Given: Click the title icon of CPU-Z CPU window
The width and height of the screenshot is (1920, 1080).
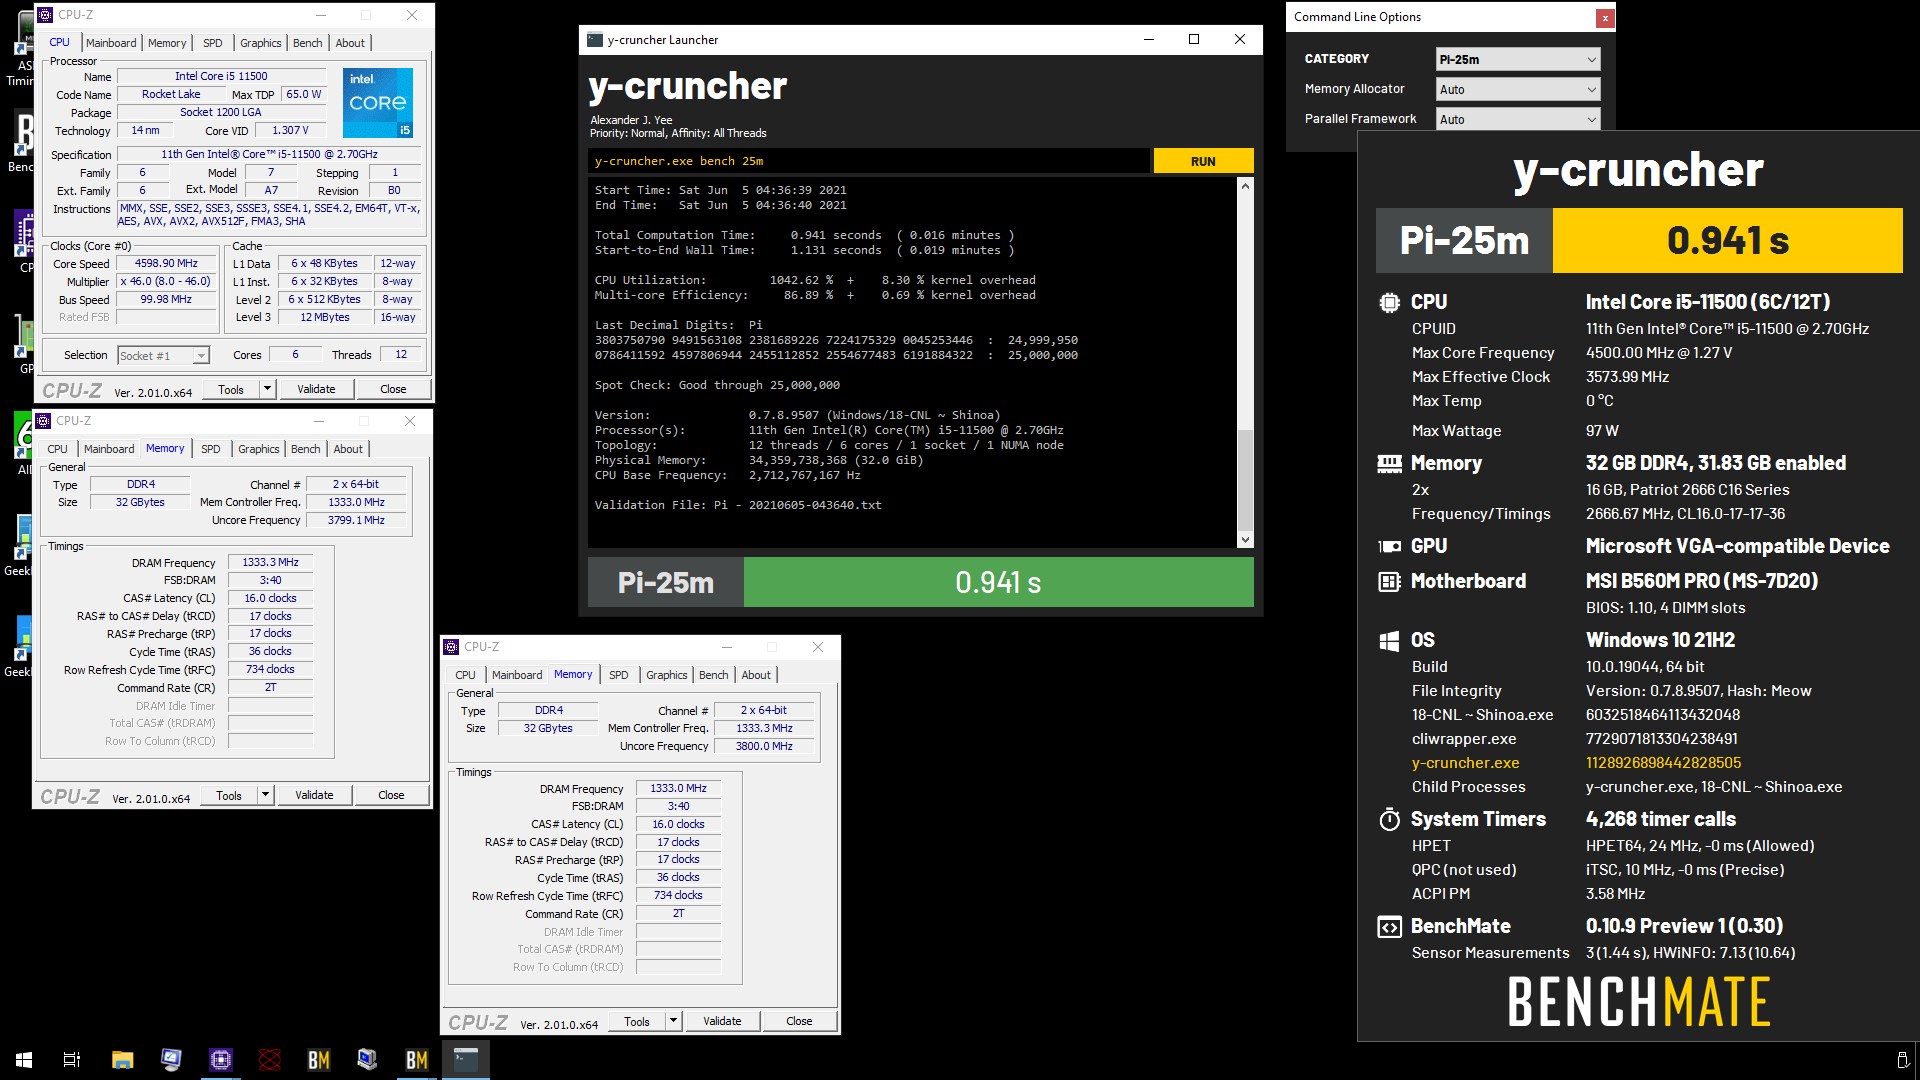Looking at the screenshot, I should click(45, 15).
